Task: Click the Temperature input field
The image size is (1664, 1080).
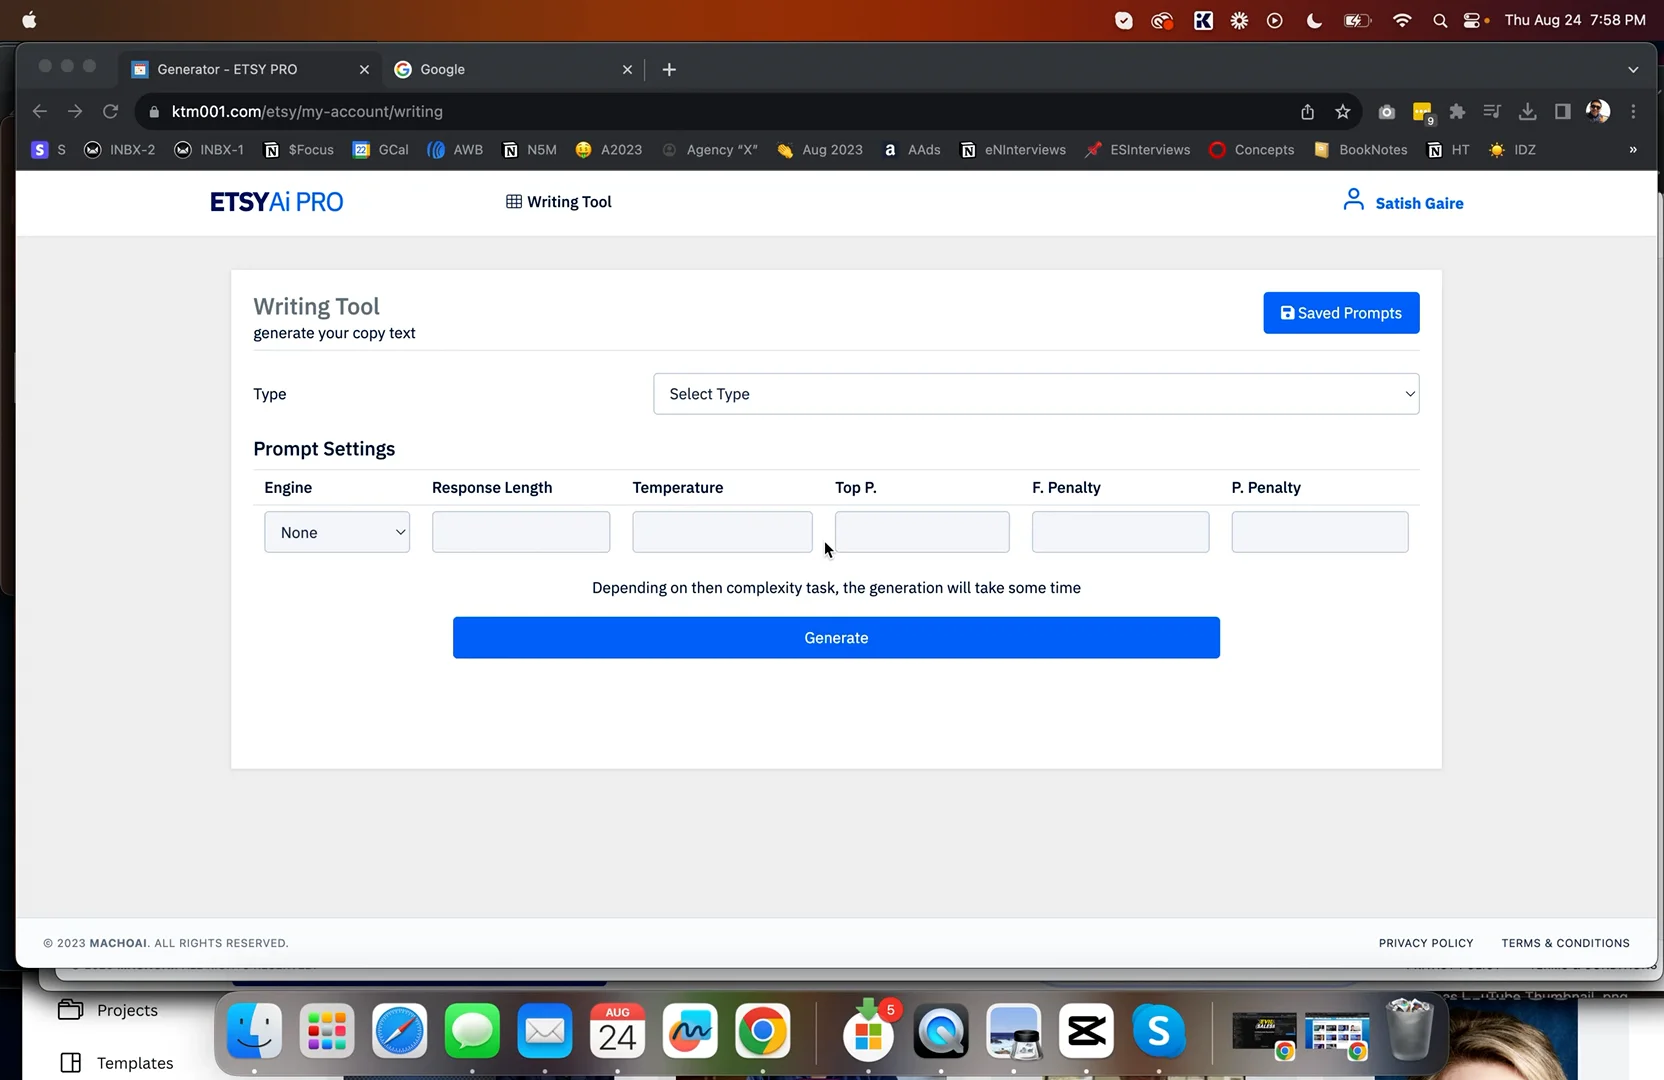Action: 721,532
